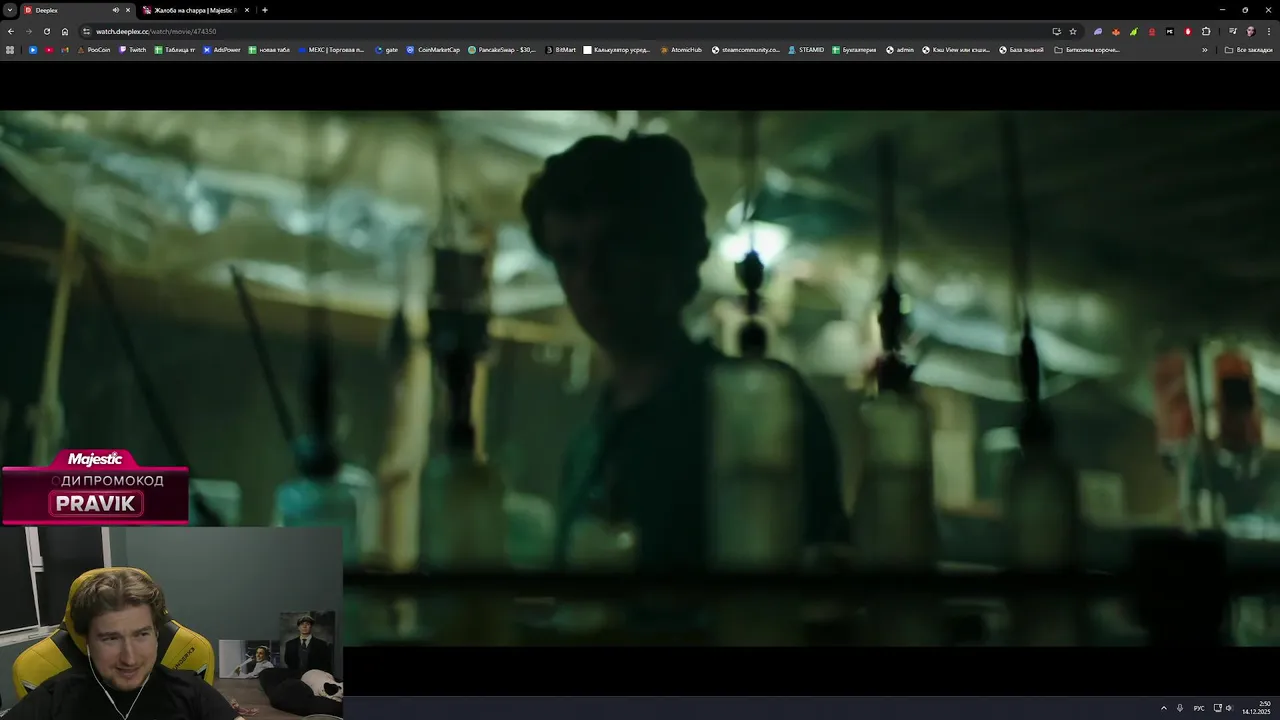Viewport: 1280px width, 720px height.
Task: Open the purple leaf extension icon
Action: (1098, 31)
